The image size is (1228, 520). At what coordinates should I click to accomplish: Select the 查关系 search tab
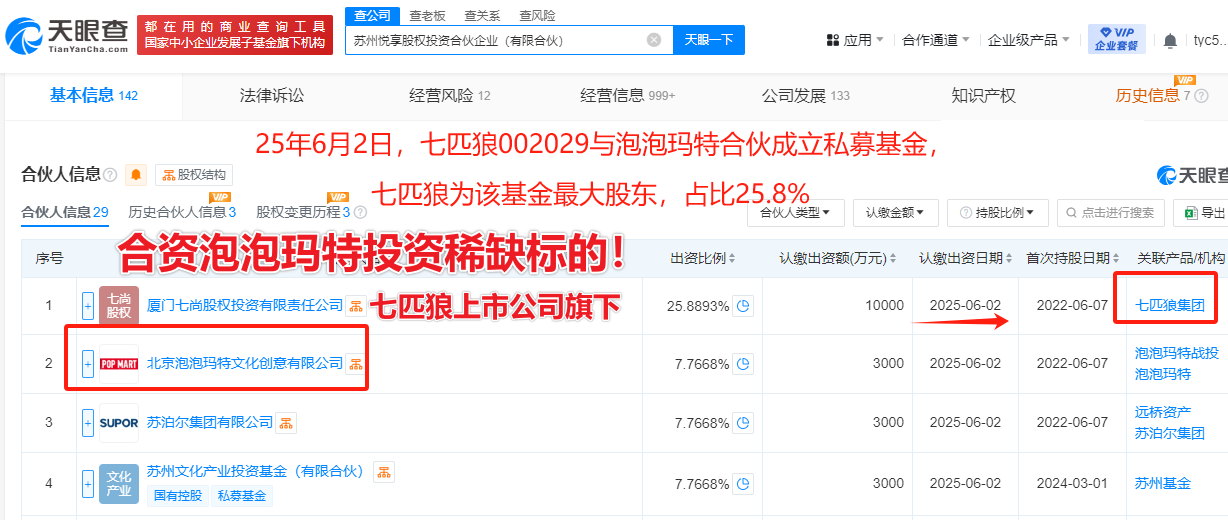(x=482, y=15)
